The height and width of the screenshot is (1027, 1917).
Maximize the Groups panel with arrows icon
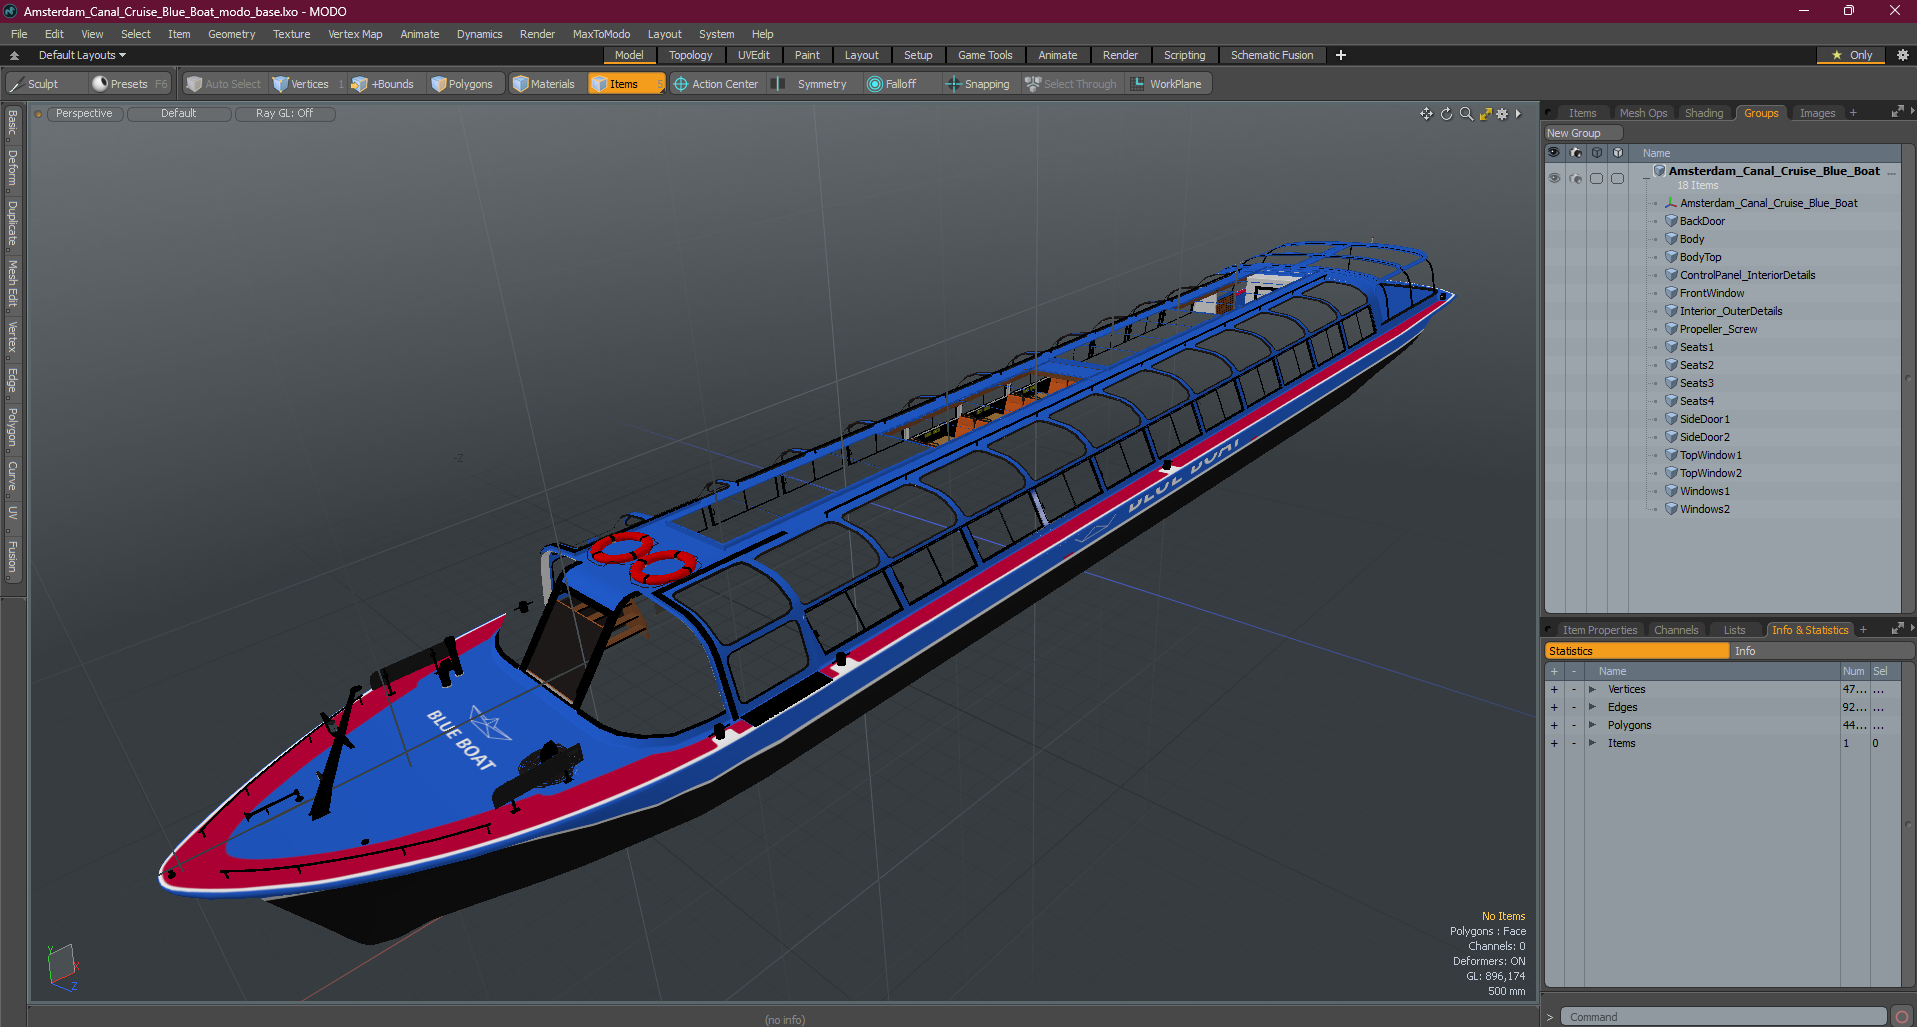(1897, 112)
